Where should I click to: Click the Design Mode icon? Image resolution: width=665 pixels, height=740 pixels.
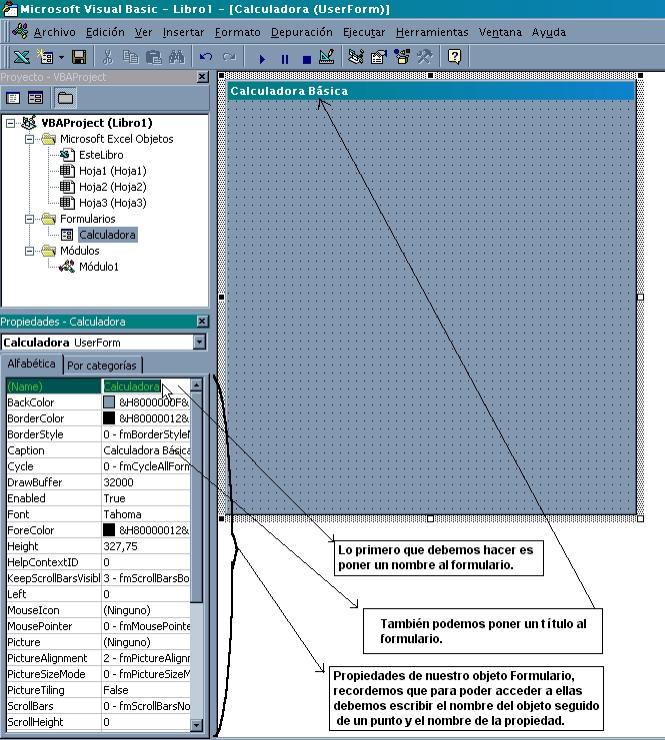pyautogui.click(x=326, y=58)
